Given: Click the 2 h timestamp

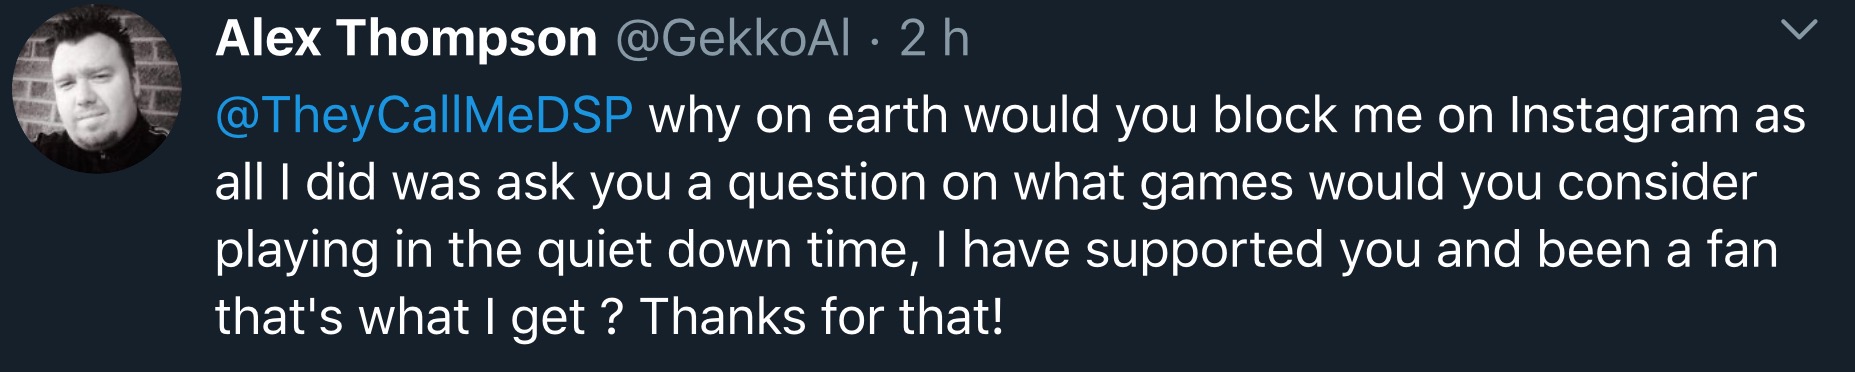Looking at the screenshot, I should [x=934, y=39].
